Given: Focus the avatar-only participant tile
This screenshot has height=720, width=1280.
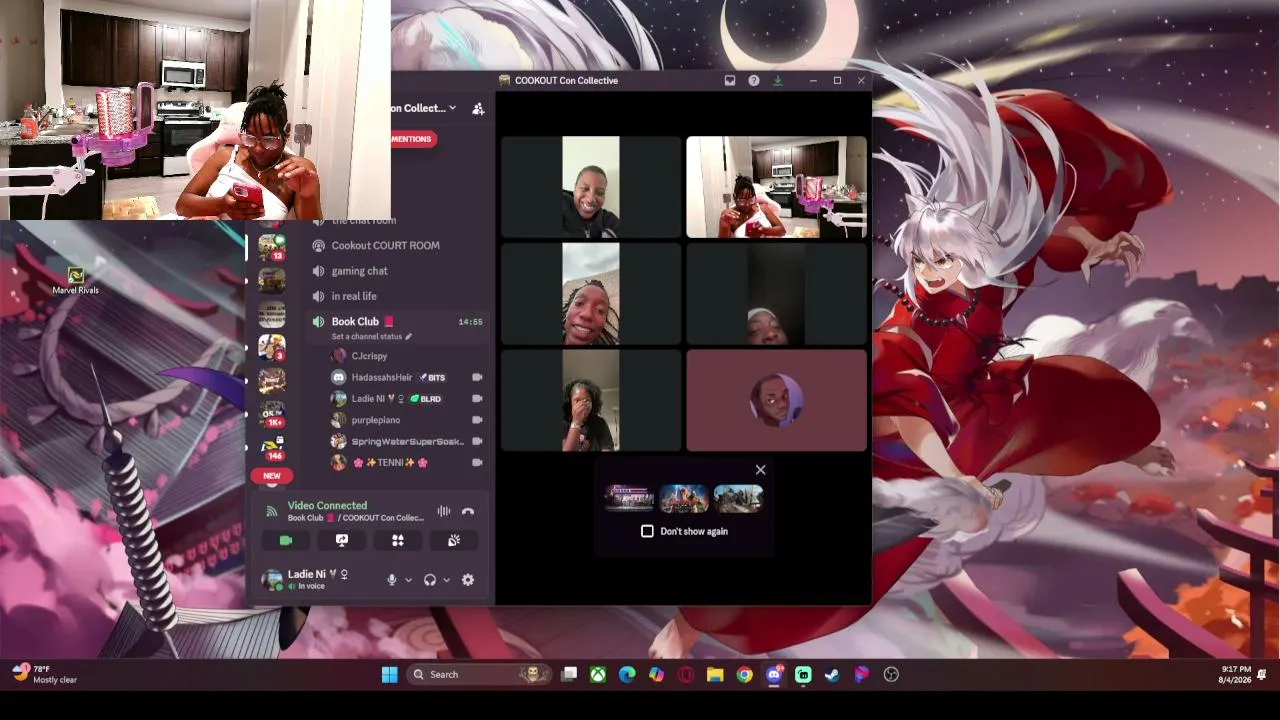Looking at the screenshot, I should coord(777,400).
